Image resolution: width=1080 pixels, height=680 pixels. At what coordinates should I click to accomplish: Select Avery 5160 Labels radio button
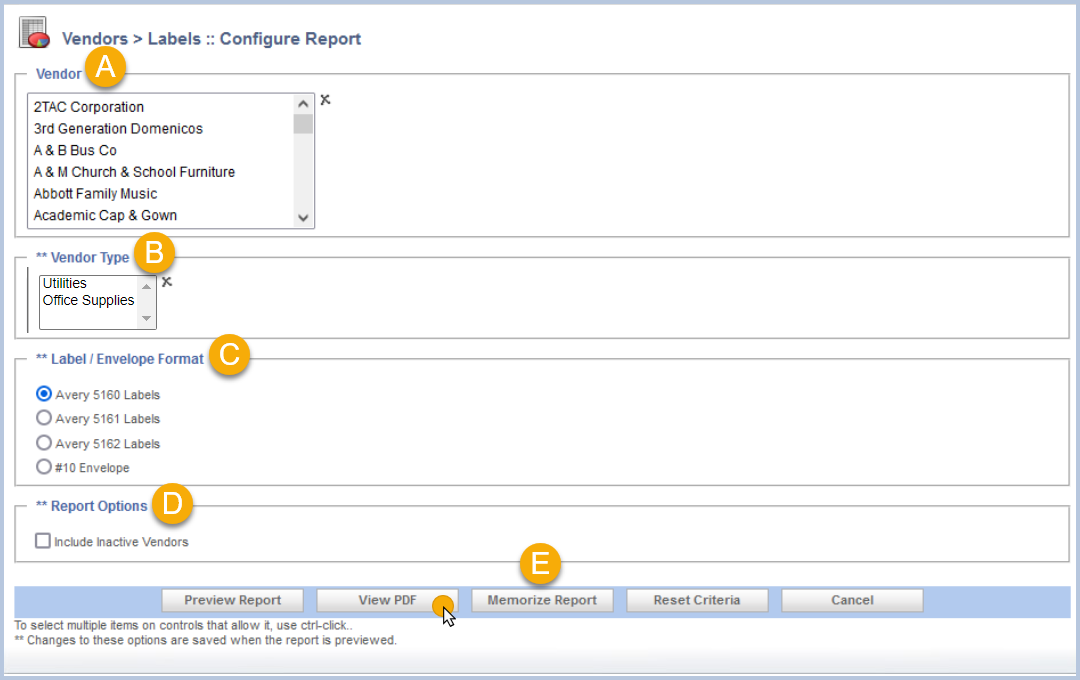tap(43, 394)
